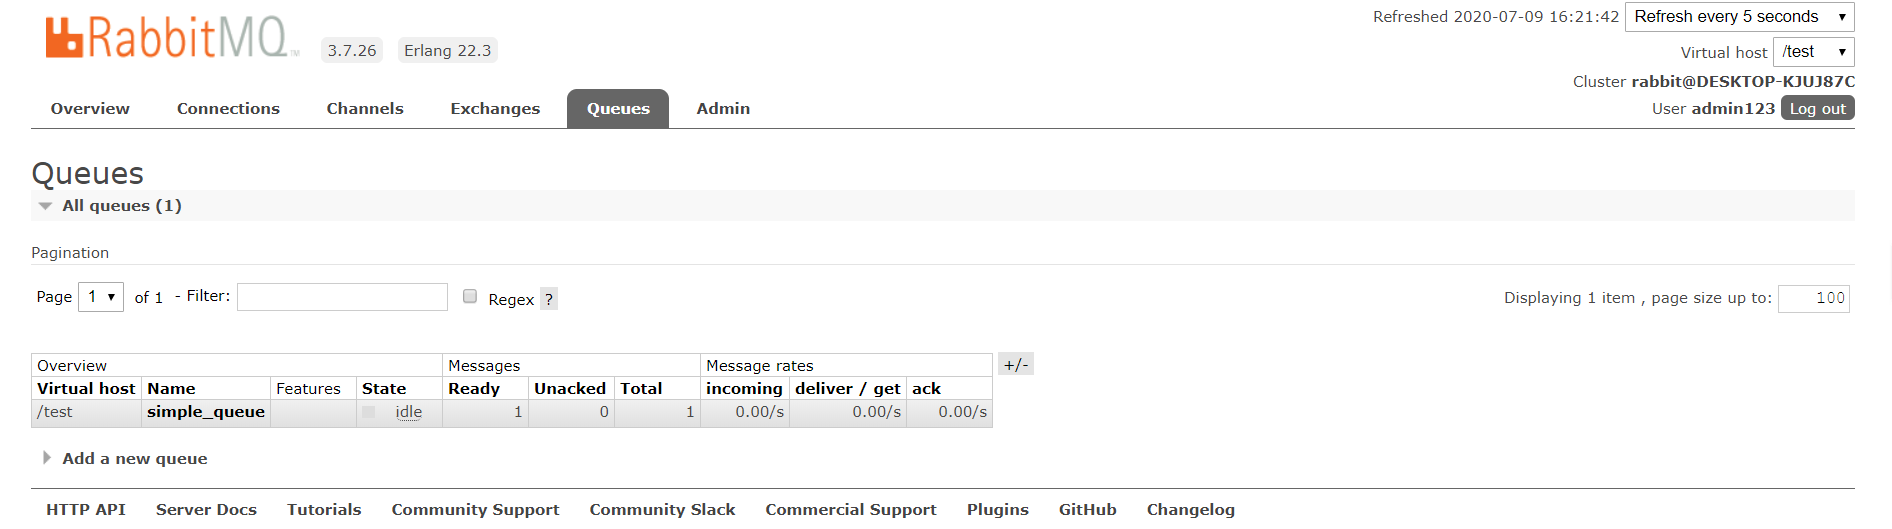Enable the Regex checkbox
This screenshot has height=529, width=1892.
pyautogui.click(x=470, y=296)
